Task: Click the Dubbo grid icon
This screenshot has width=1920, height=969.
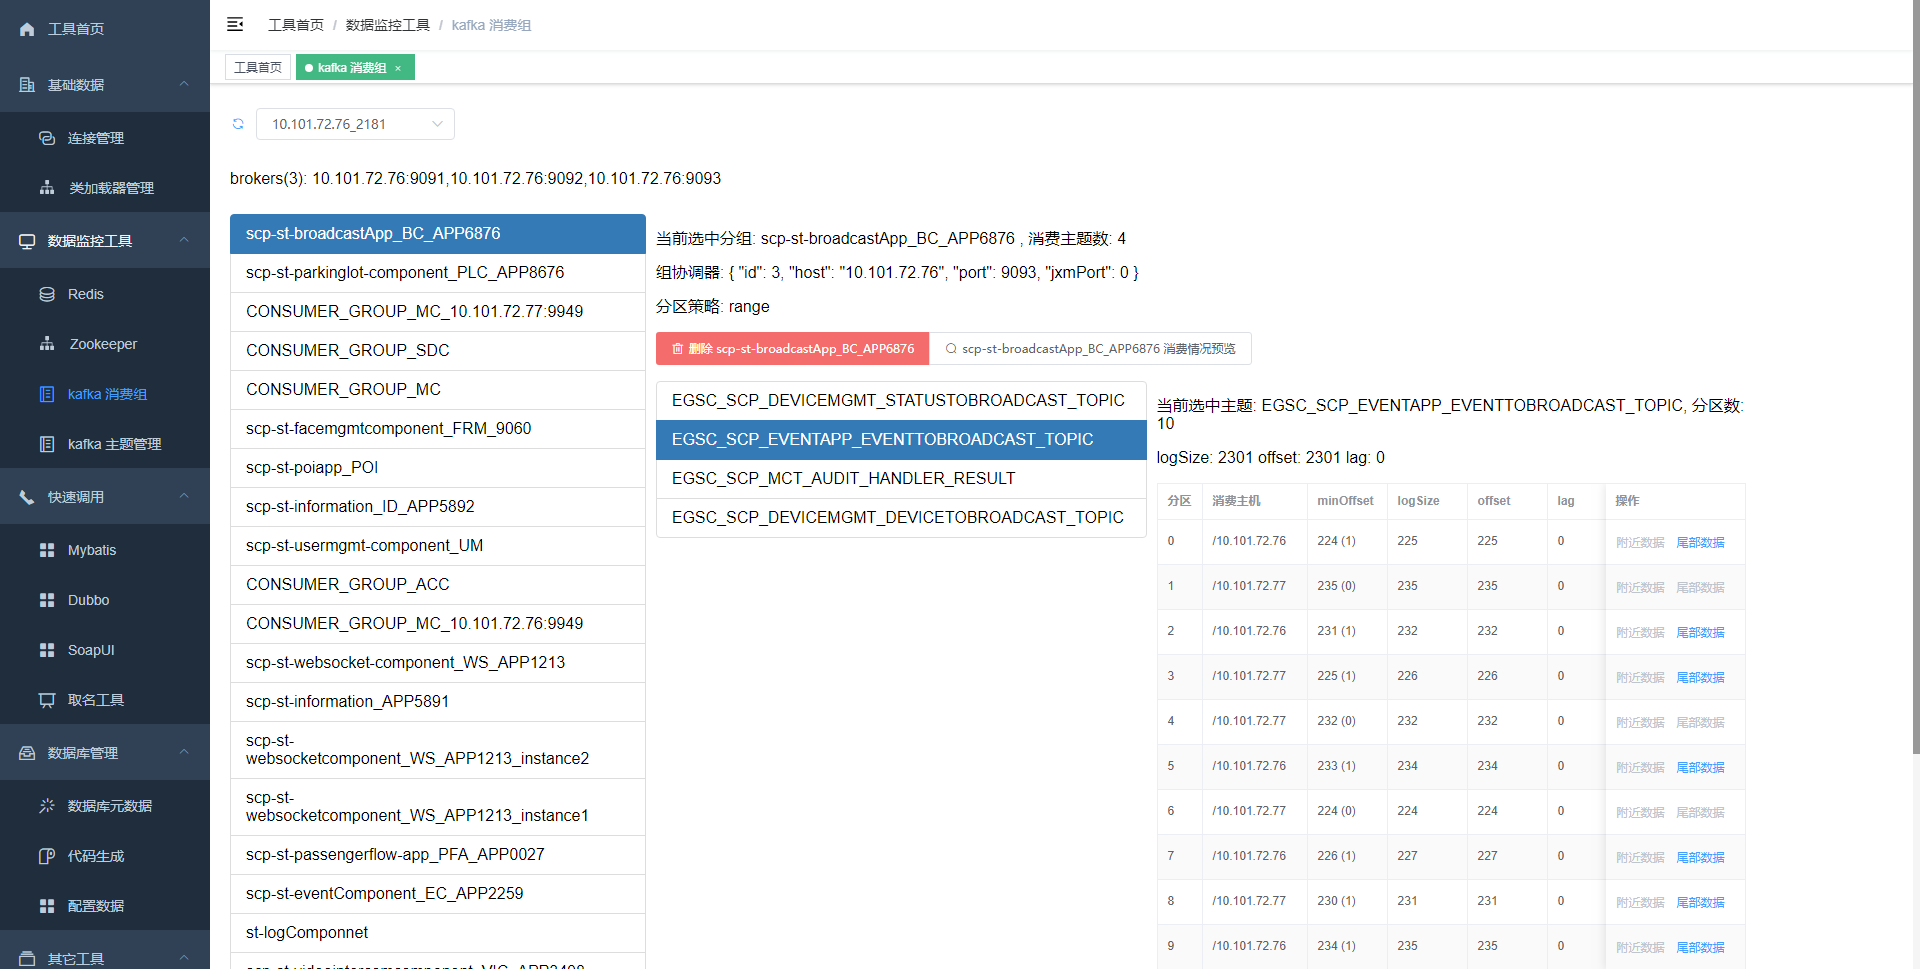Action: [47, 600]
